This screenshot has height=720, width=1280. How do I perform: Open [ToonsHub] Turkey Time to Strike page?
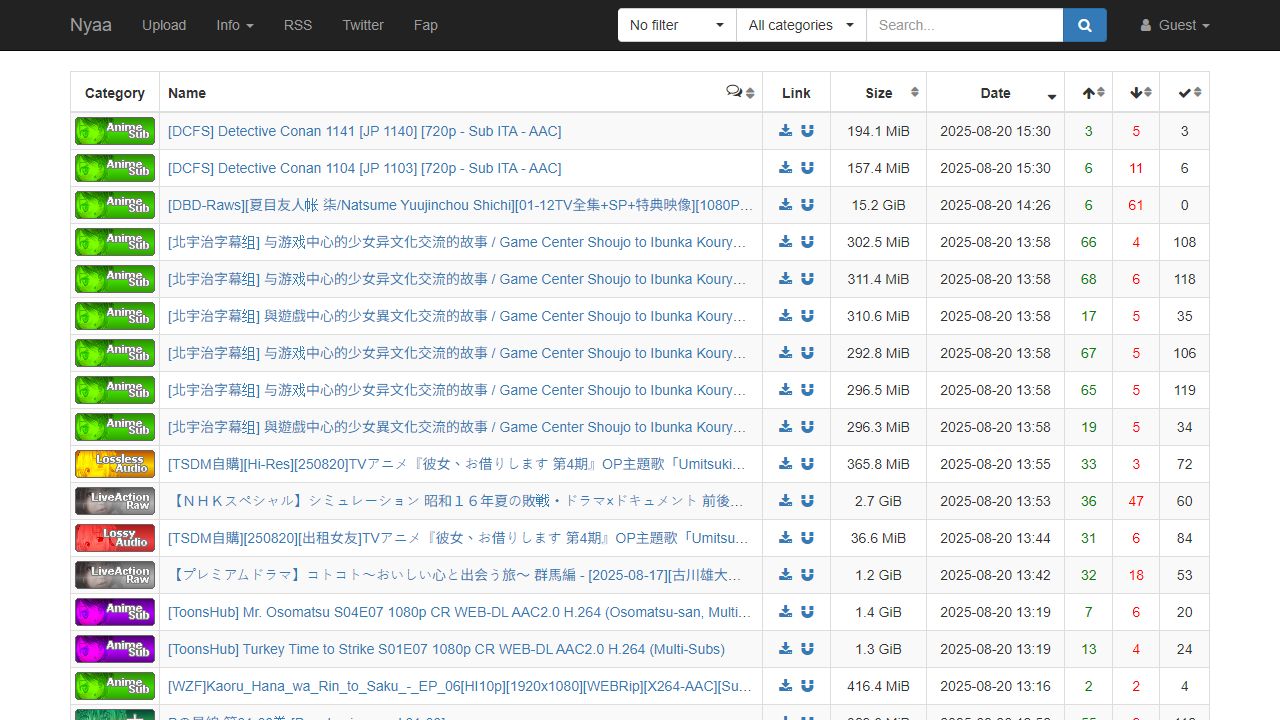446,649
